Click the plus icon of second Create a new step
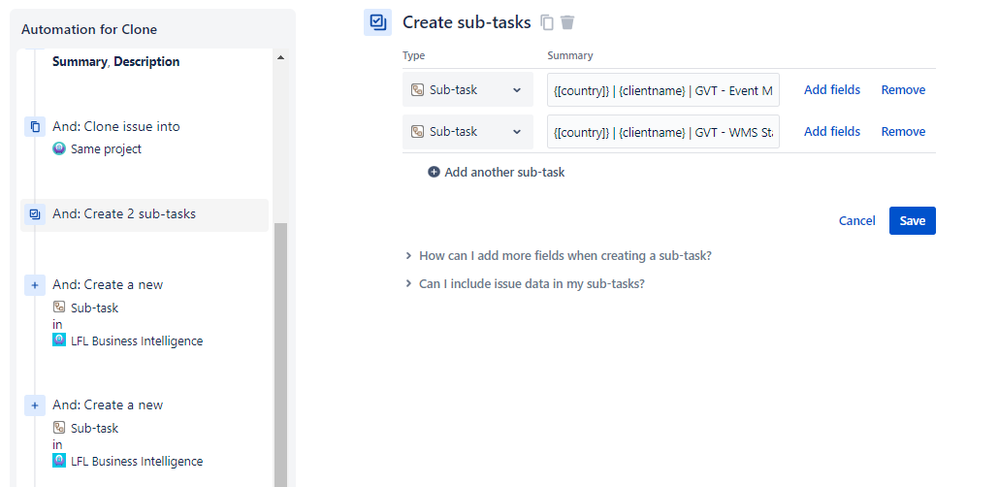This screenshot has height=487, width=999. pos(35,405)
